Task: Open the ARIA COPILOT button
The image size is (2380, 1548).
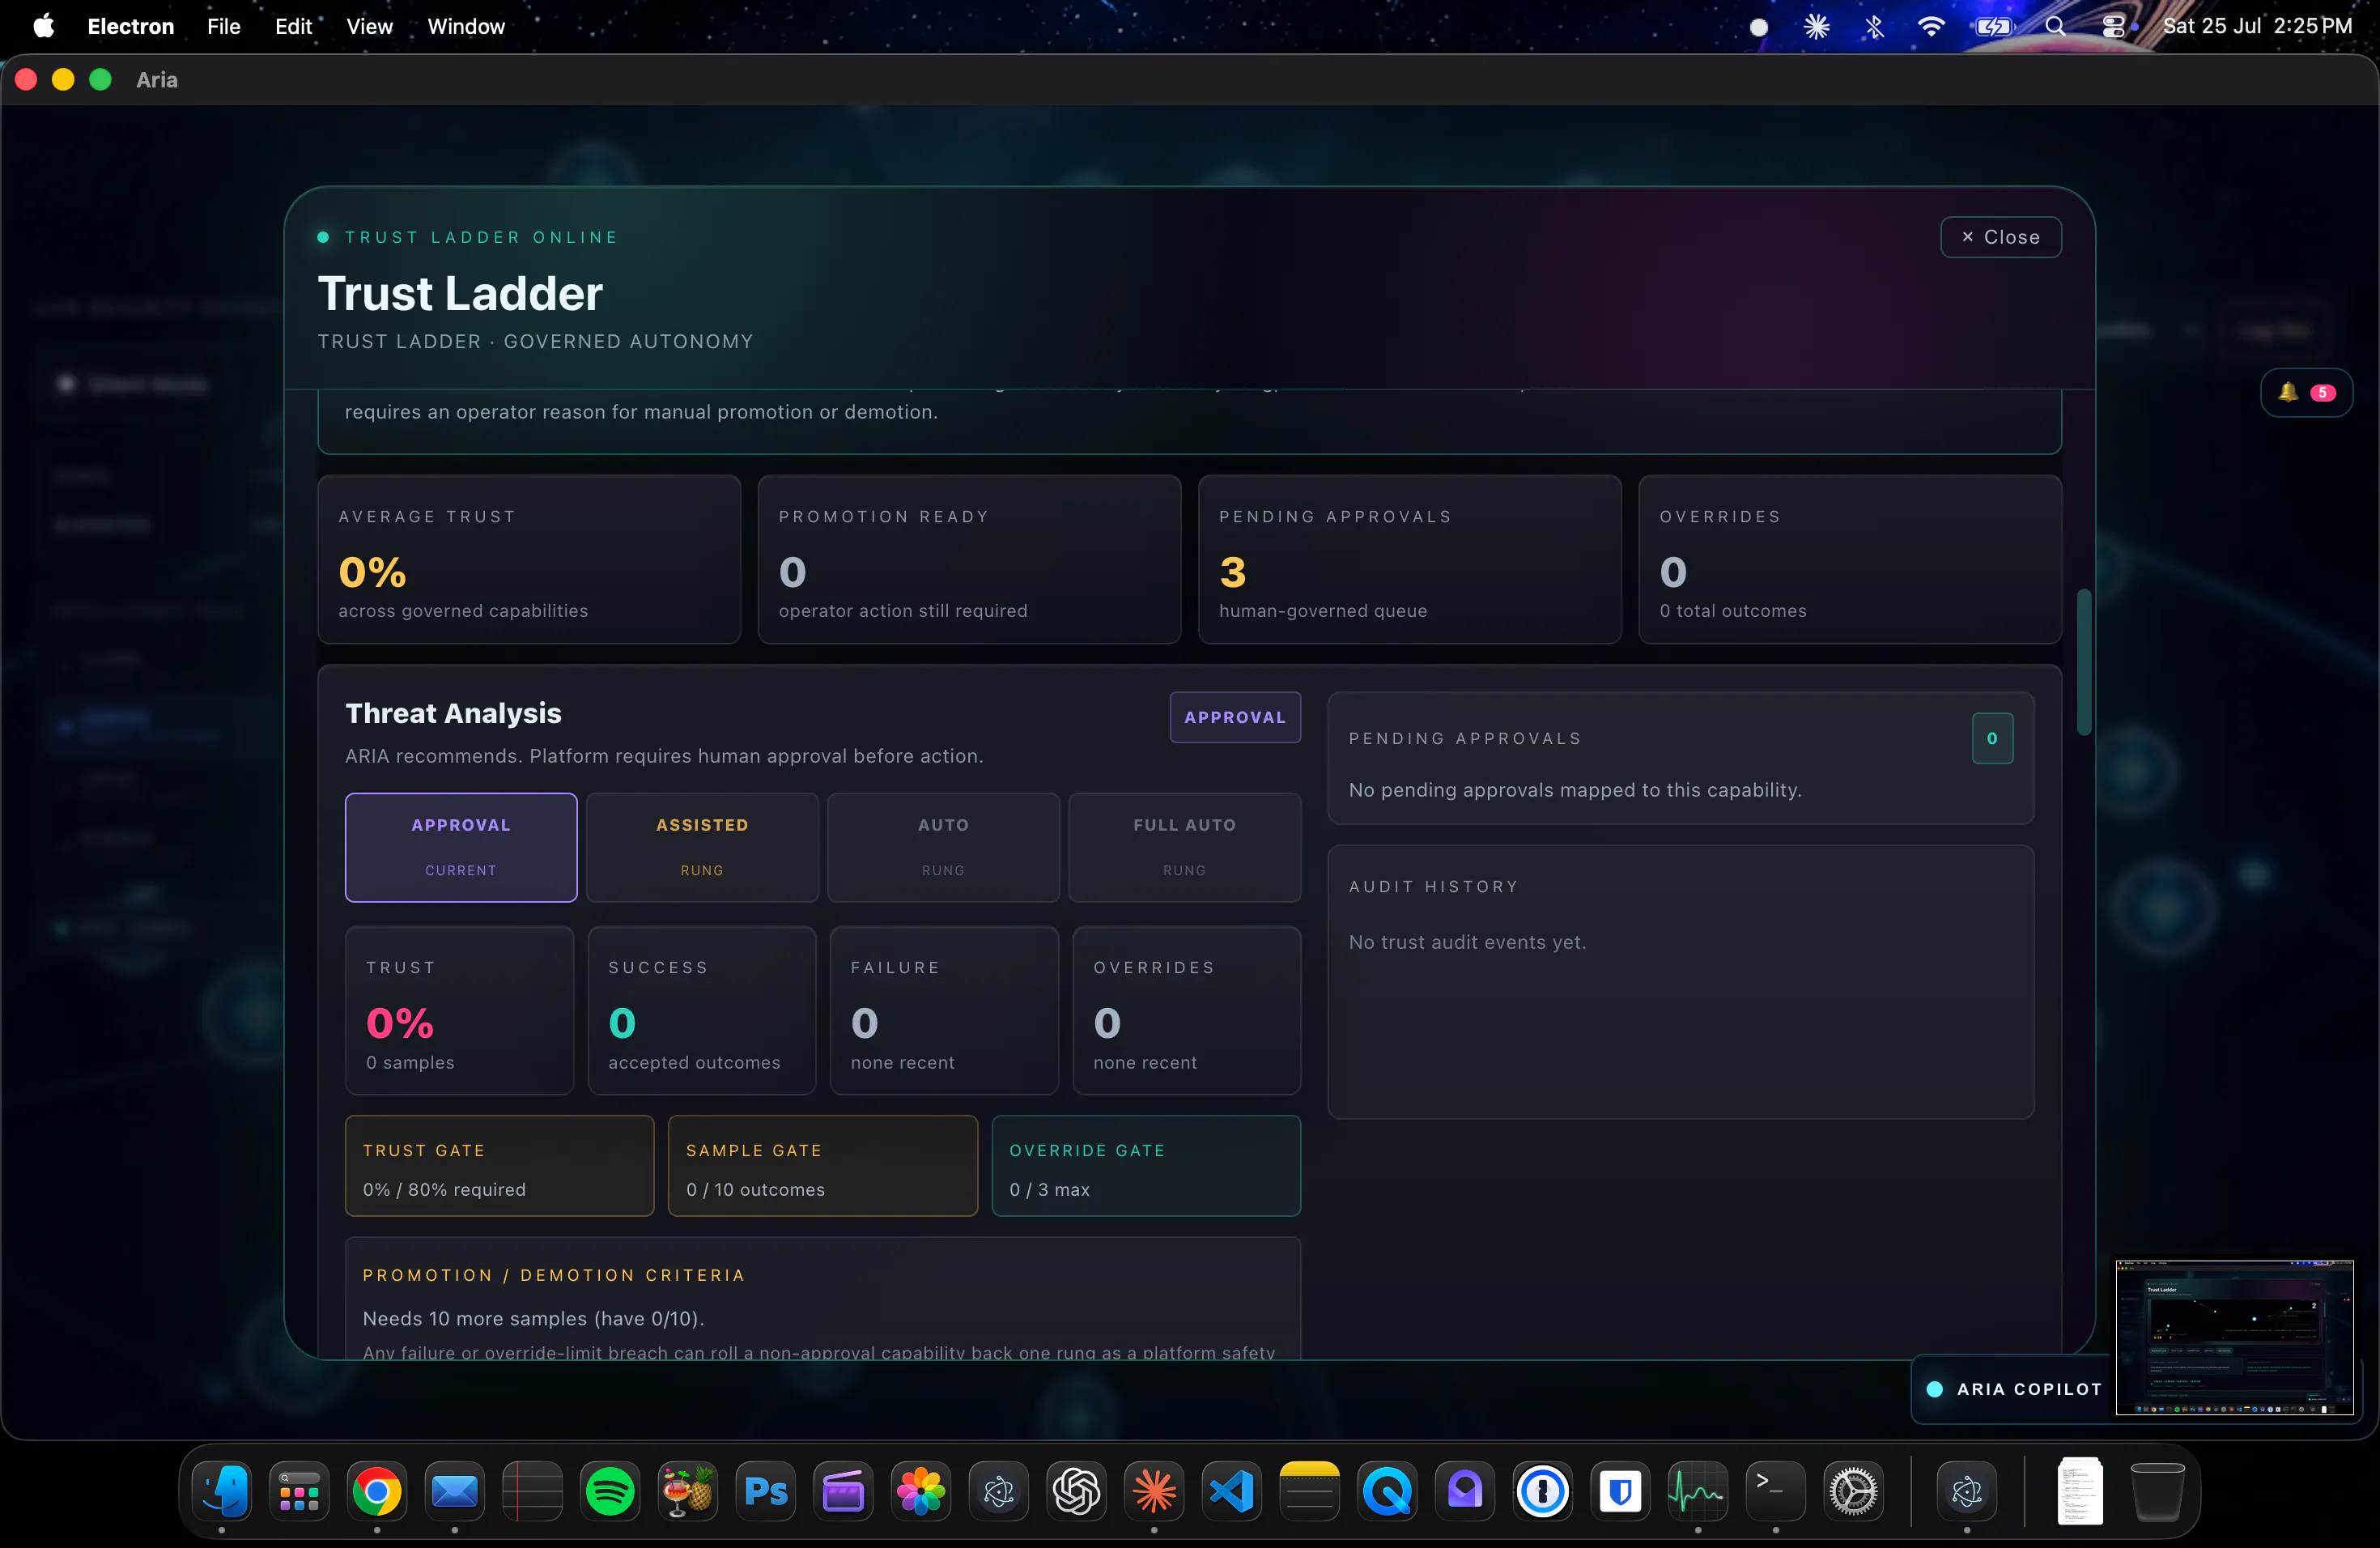Action: [x=2013, y=1388]
